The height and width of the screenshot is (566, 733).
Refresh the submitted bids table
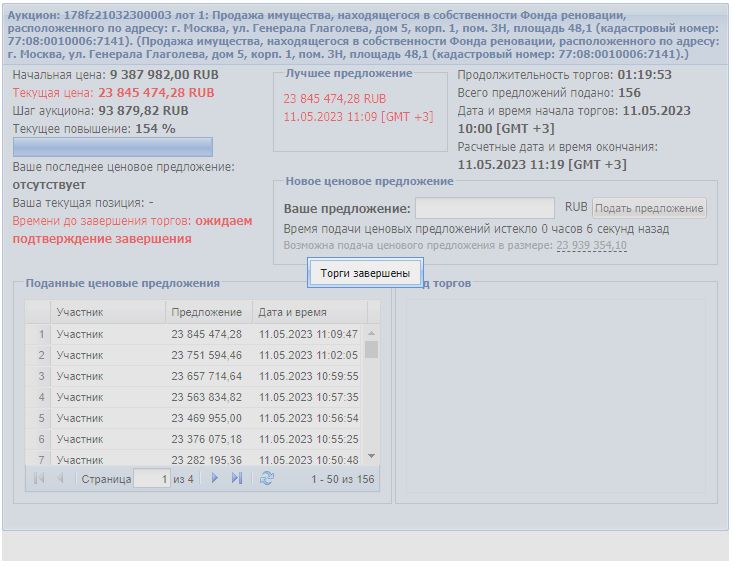coord(266,479)
